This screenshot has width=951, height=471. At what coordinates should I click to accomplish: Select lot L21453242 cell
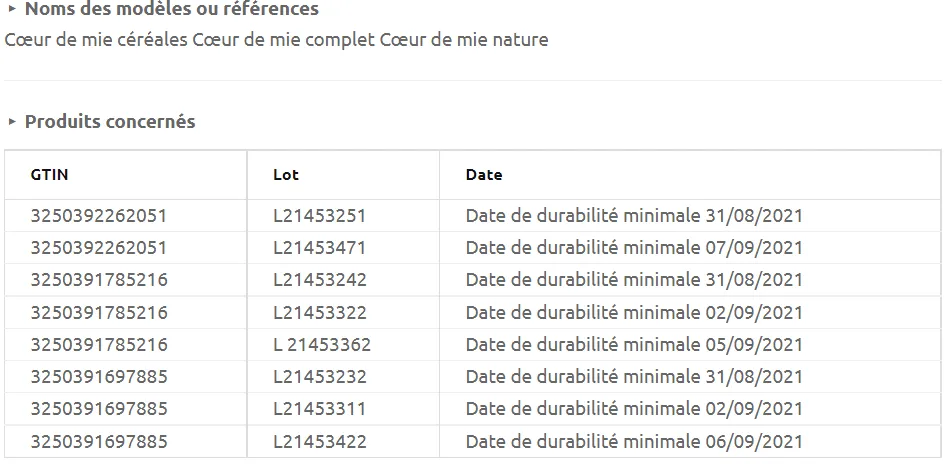320,280
